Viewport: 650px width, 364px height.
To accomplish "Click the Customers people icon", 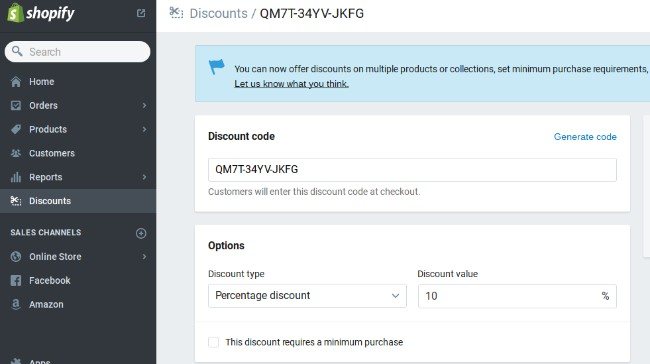I will click(16, 153).
